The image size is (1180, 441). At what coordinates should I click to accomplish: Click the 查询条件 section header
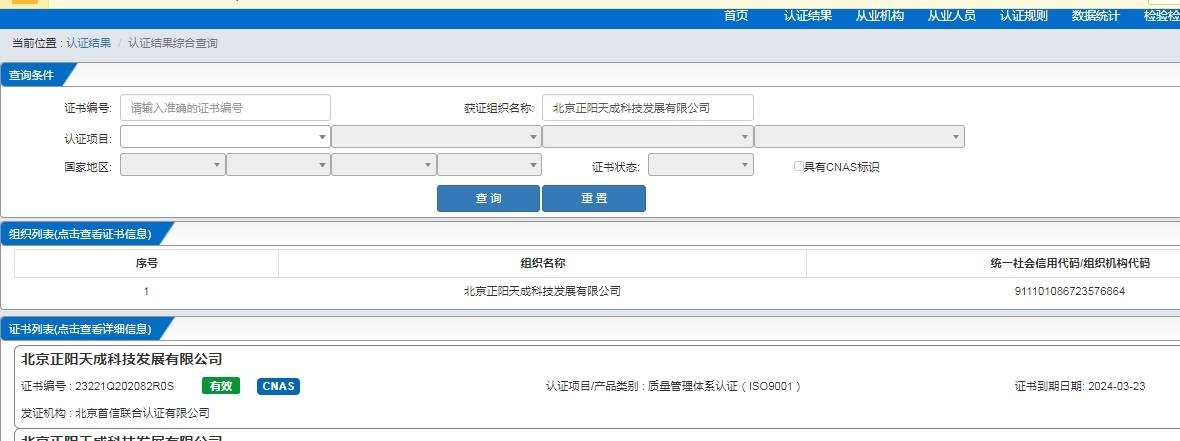[x=32, y=75]
